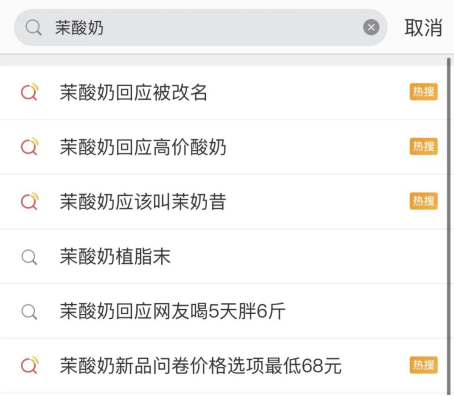Image resolution: width=454 pixels, height=396 pixels.
Task: Select suggestion 茉酸奶应该叫茉奶昔
Action: [223, 202]
